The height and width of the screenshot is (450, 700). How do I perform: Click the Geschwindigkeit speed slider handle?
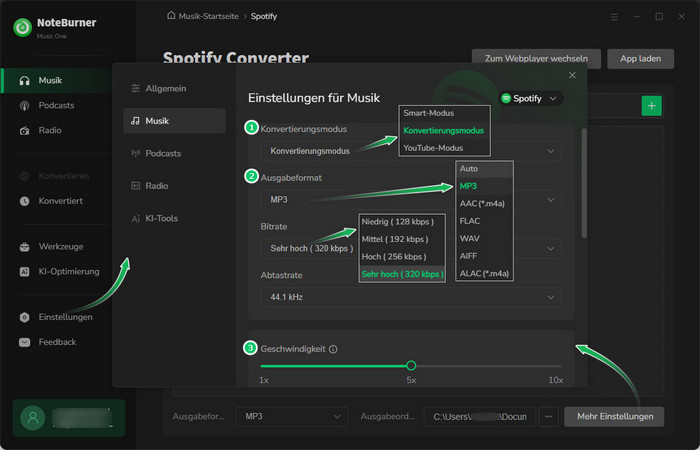pos(411,366)
